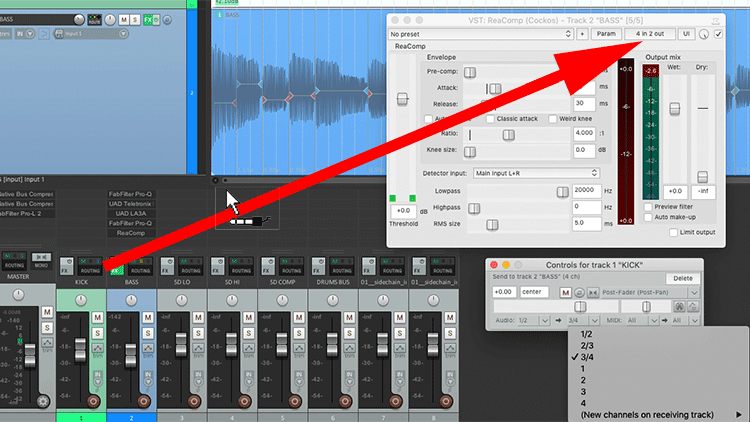Solo the SD LO mixer channel
Image resolution: width=750 pixels, height=422 pixels.
(x=199, y=333)
